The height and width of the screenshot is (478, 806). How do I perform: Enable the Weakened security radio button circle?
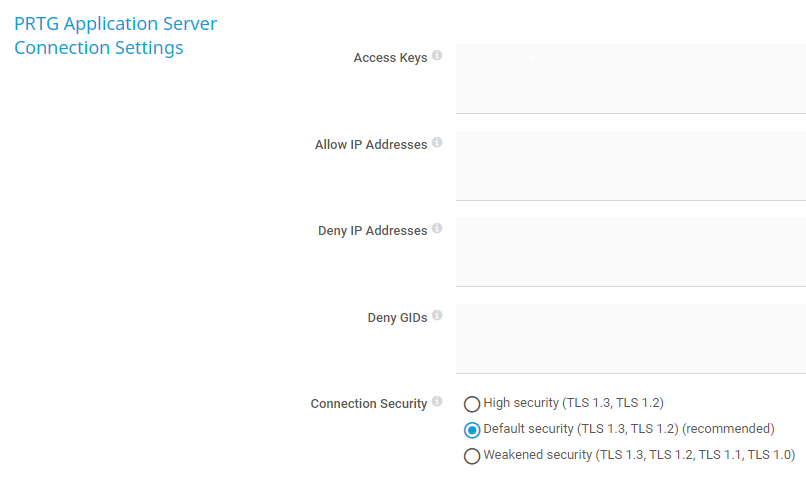[x=472, y=456]
